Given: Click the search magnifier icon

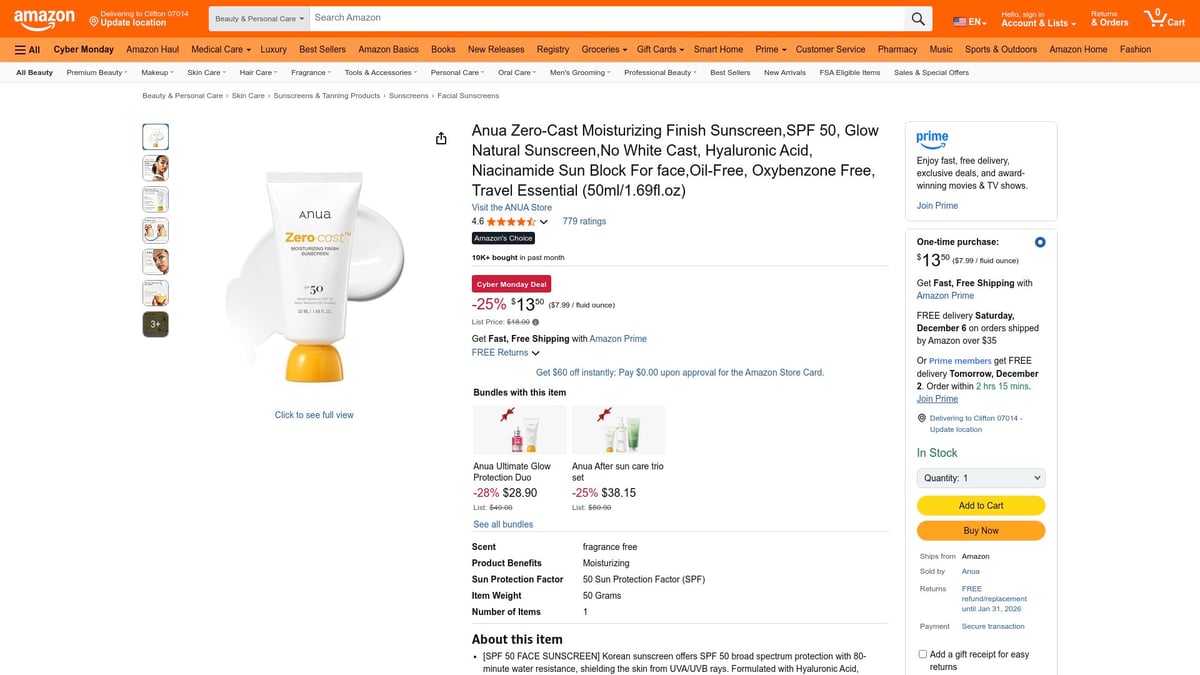Looking at the screenshot, I should 917,17.
